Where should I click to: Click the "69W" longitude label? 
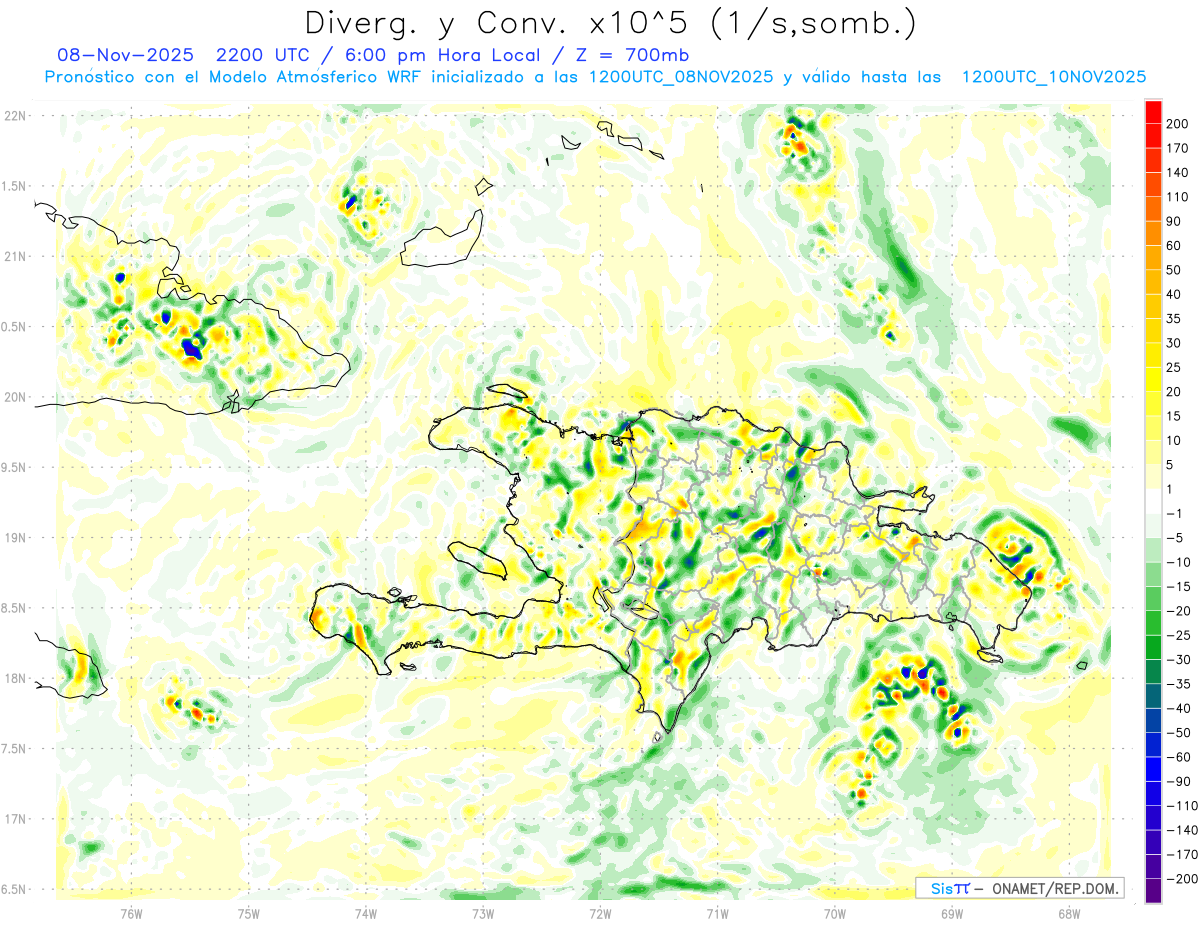point(952,914)
